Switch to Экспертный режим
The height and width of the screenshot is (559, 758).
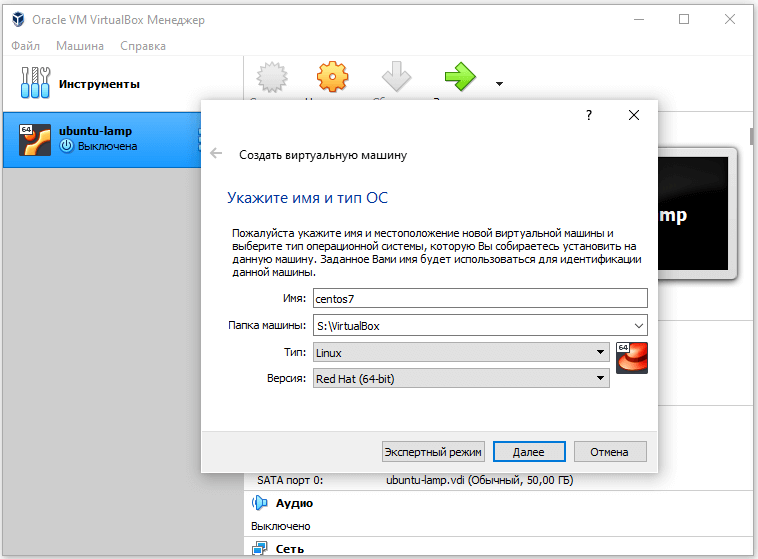tap(433, 452)
